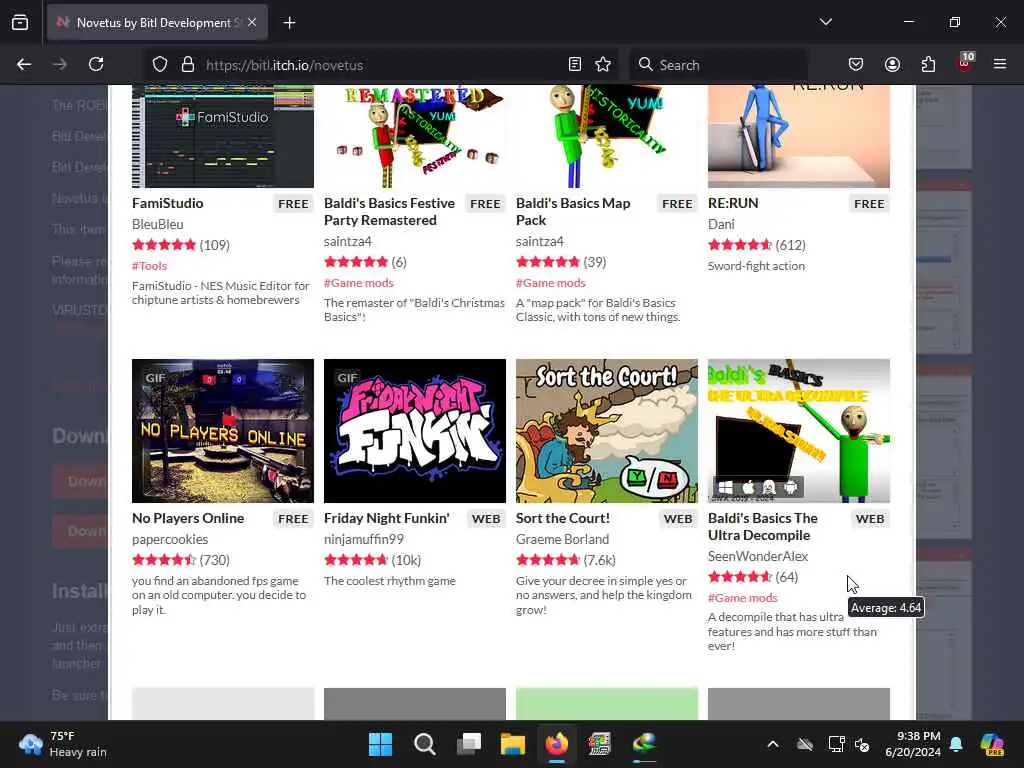Open the Extensions puzzle icon
Image resolution: width=1024 pixels, height=768 pixels.
[x=928, y=64]
